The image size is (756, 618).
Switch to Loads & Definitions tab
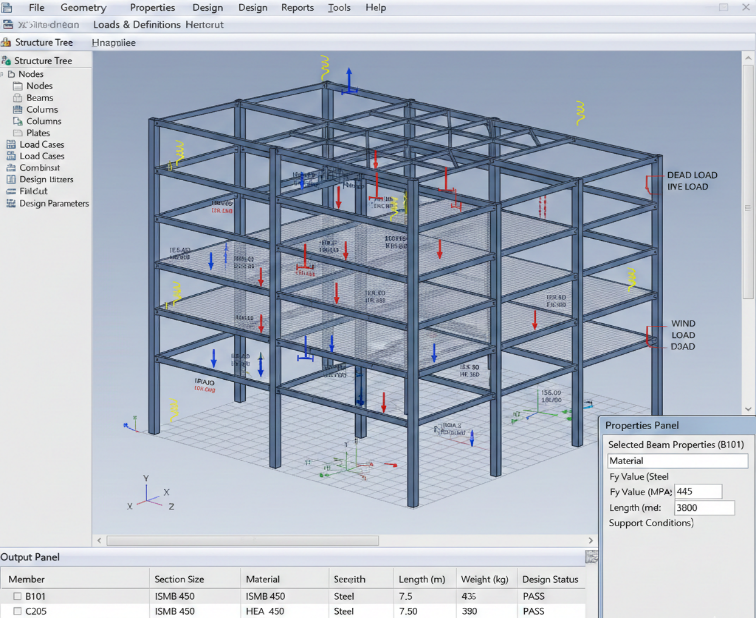135,24
